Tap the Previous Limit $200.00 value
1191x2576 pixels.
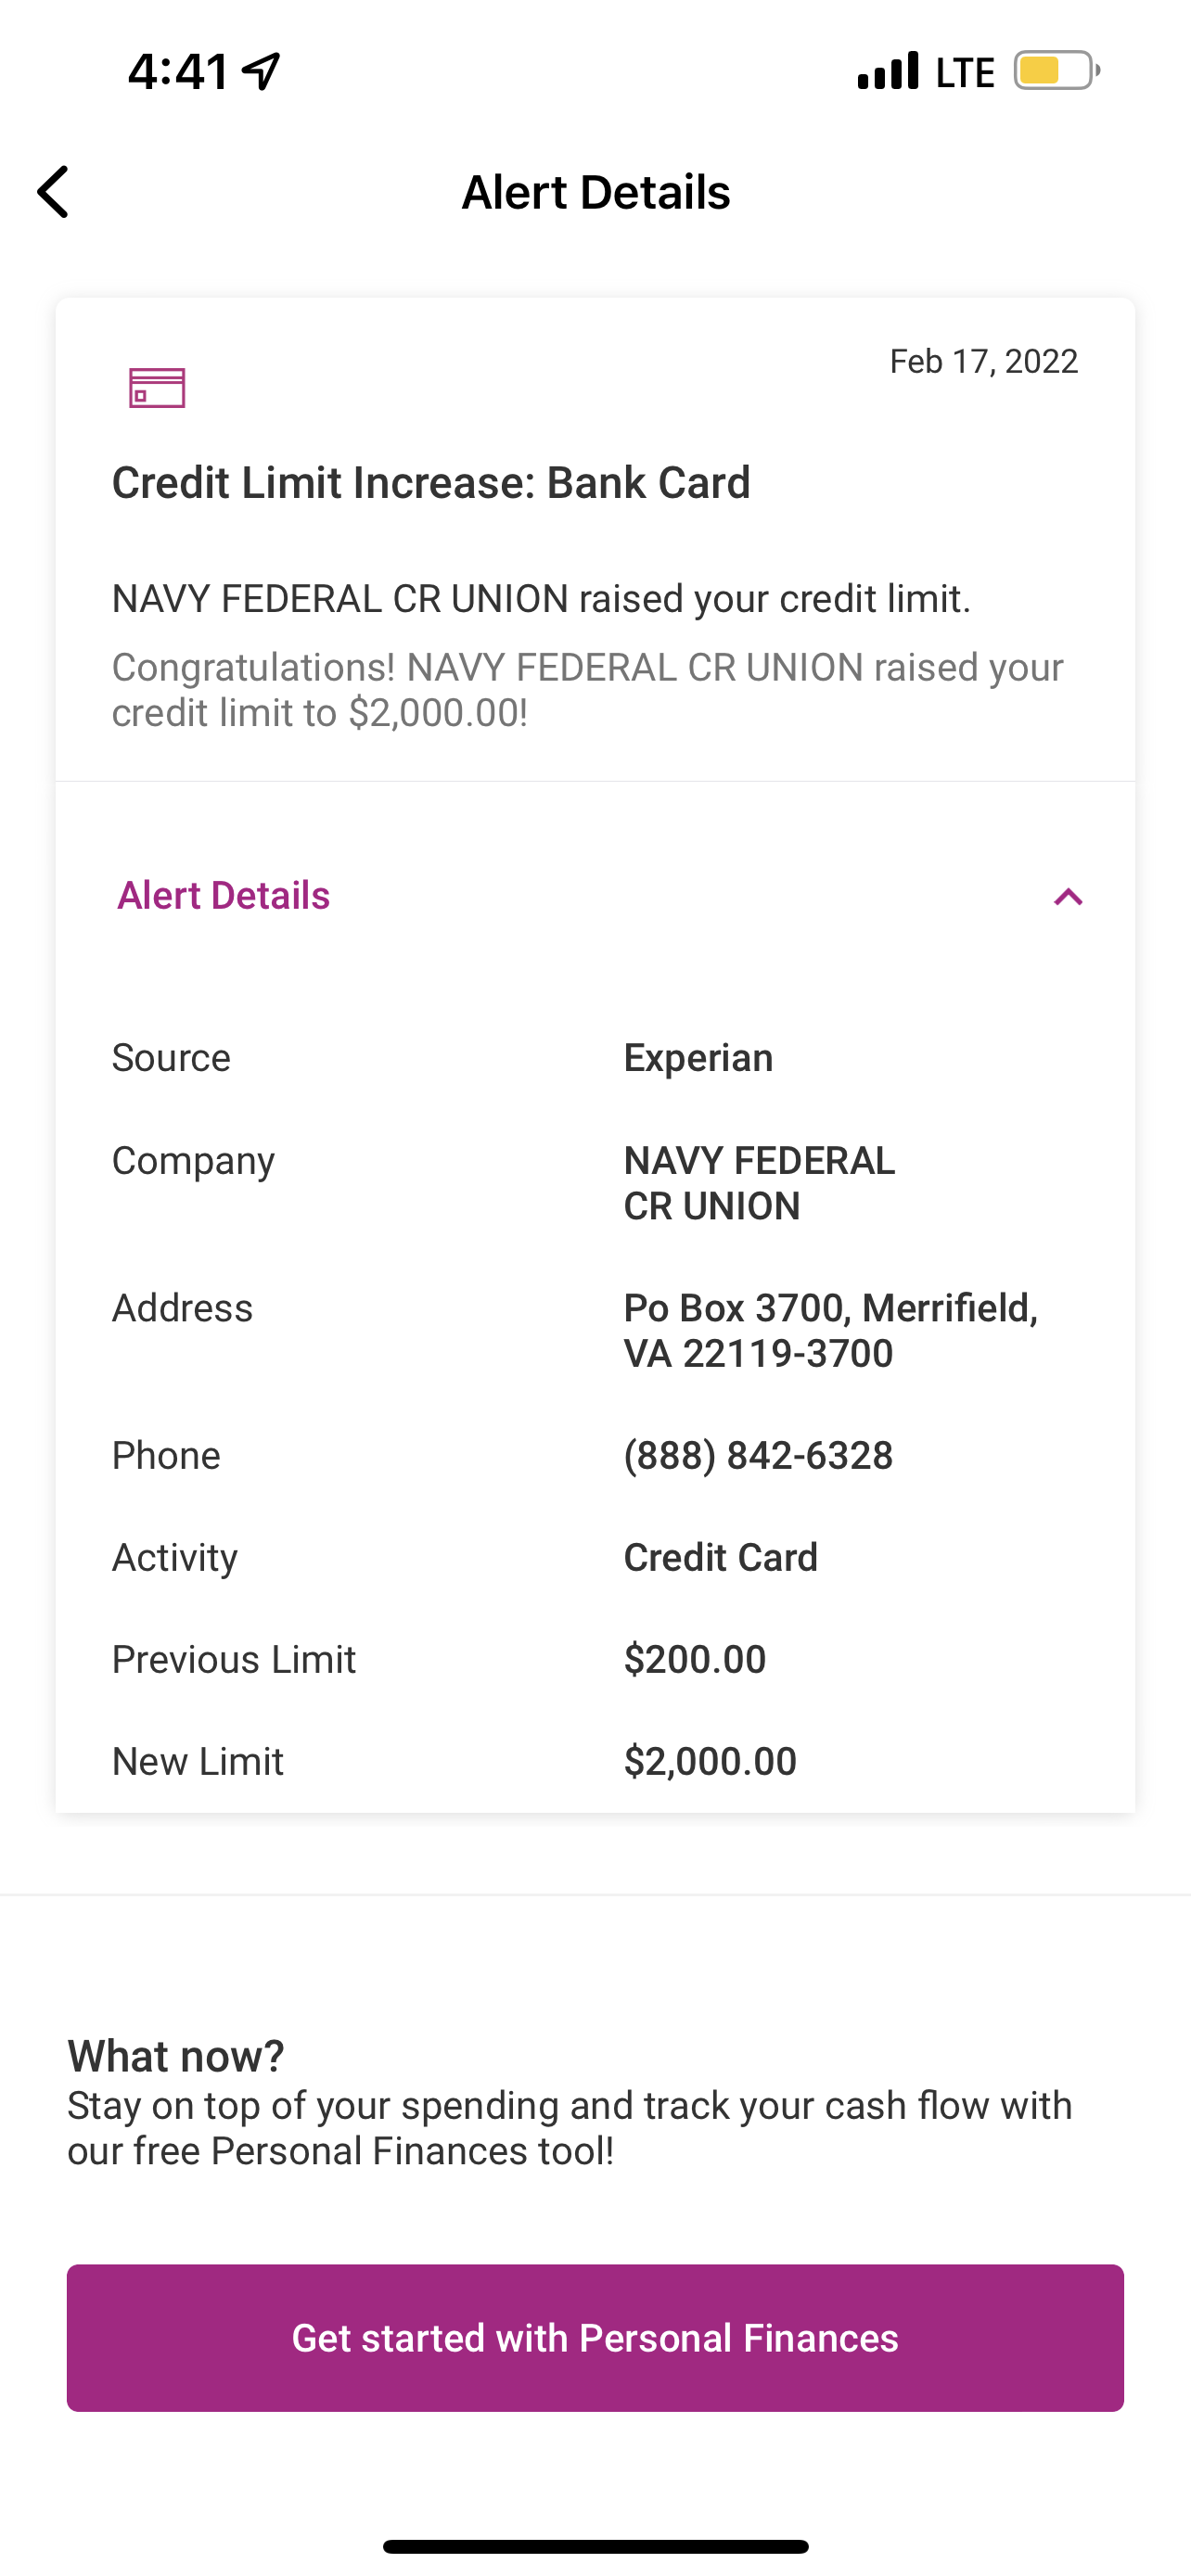(x=695, y=1660)
